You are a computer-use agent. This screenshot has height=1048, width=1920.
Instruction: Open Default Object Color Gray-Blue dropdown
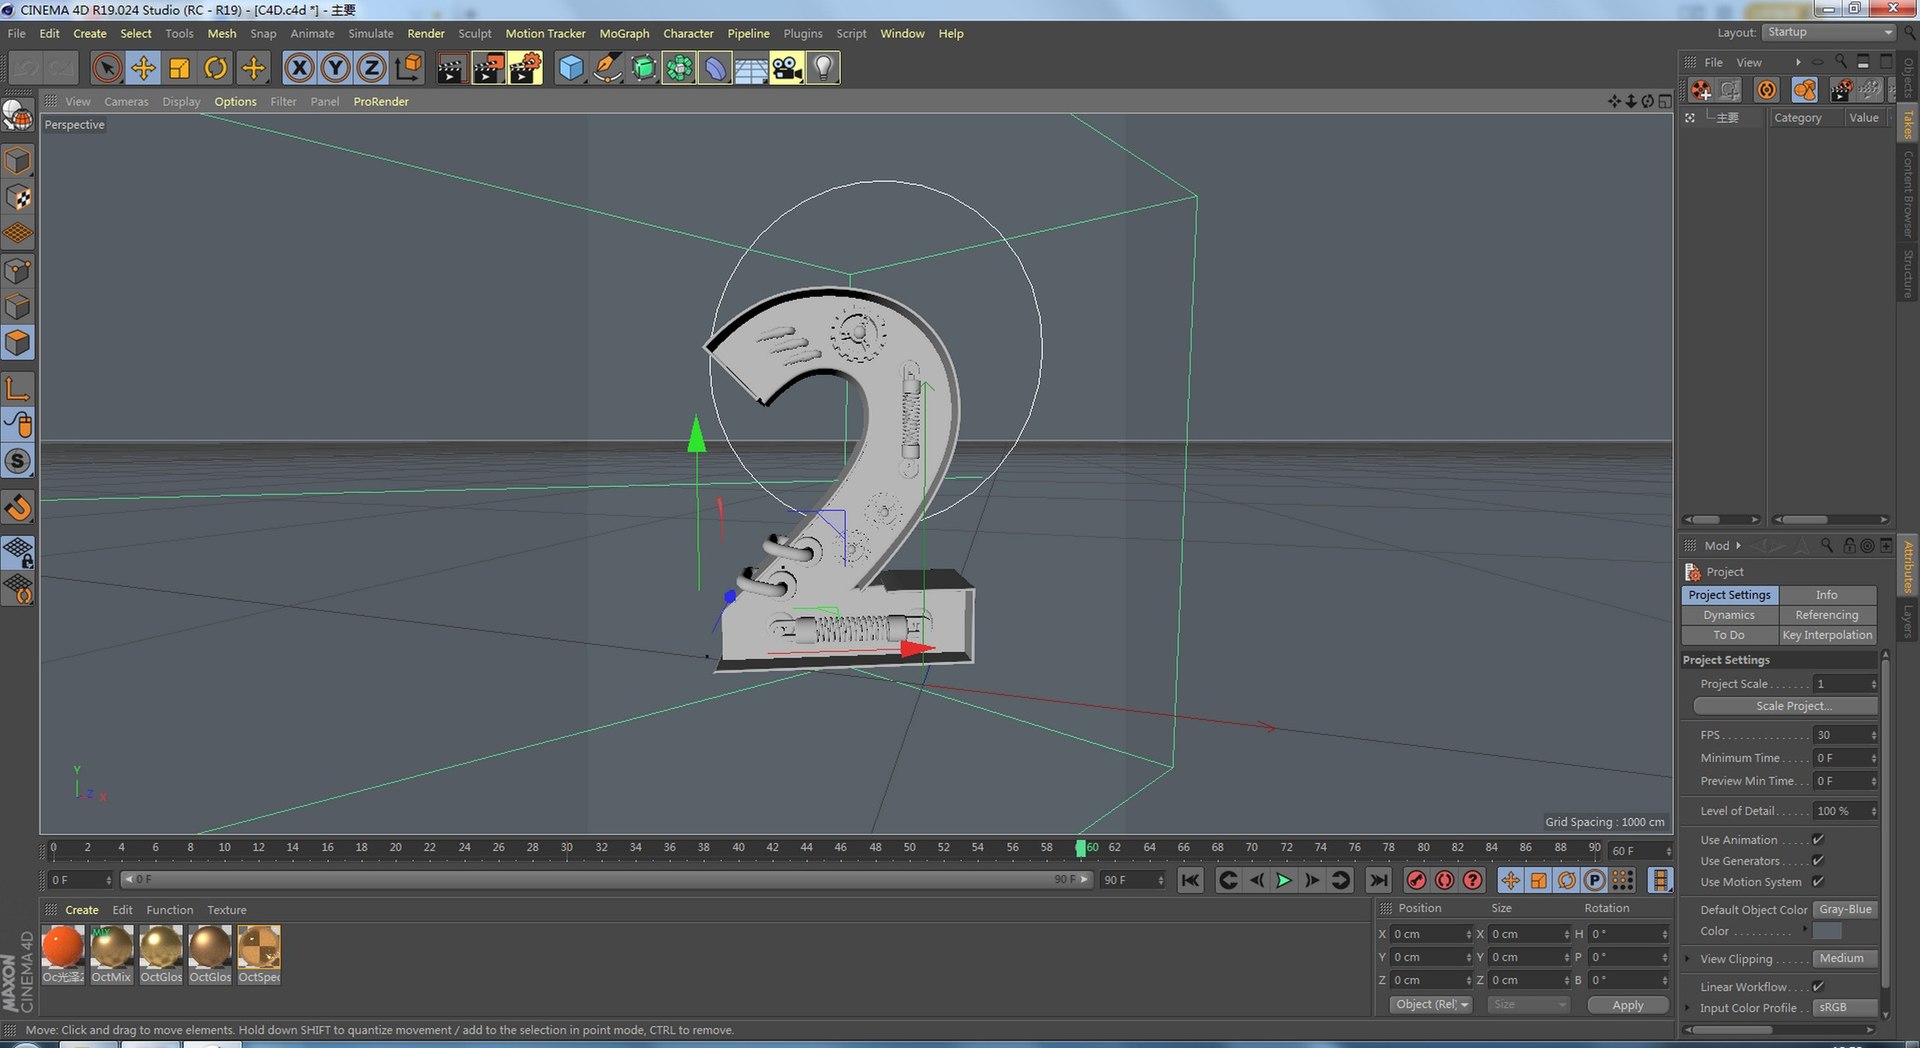click(x=1845, y=909)
